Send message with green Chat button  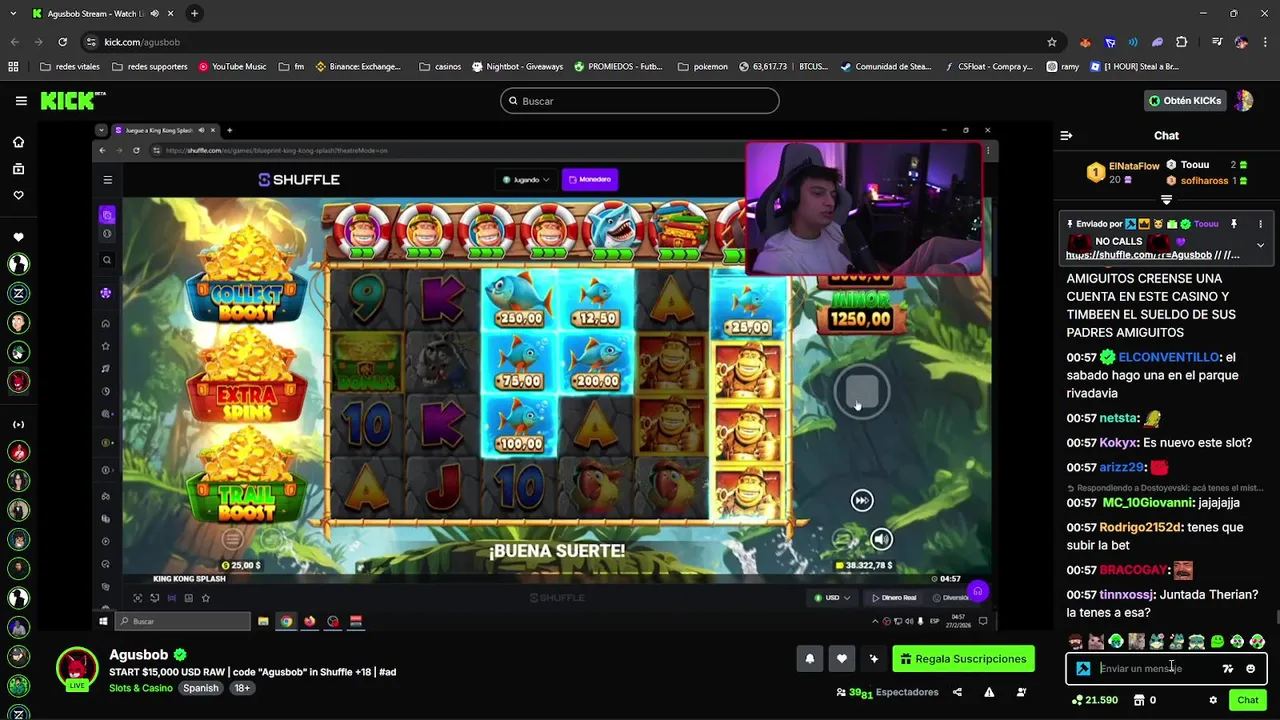1247,700
